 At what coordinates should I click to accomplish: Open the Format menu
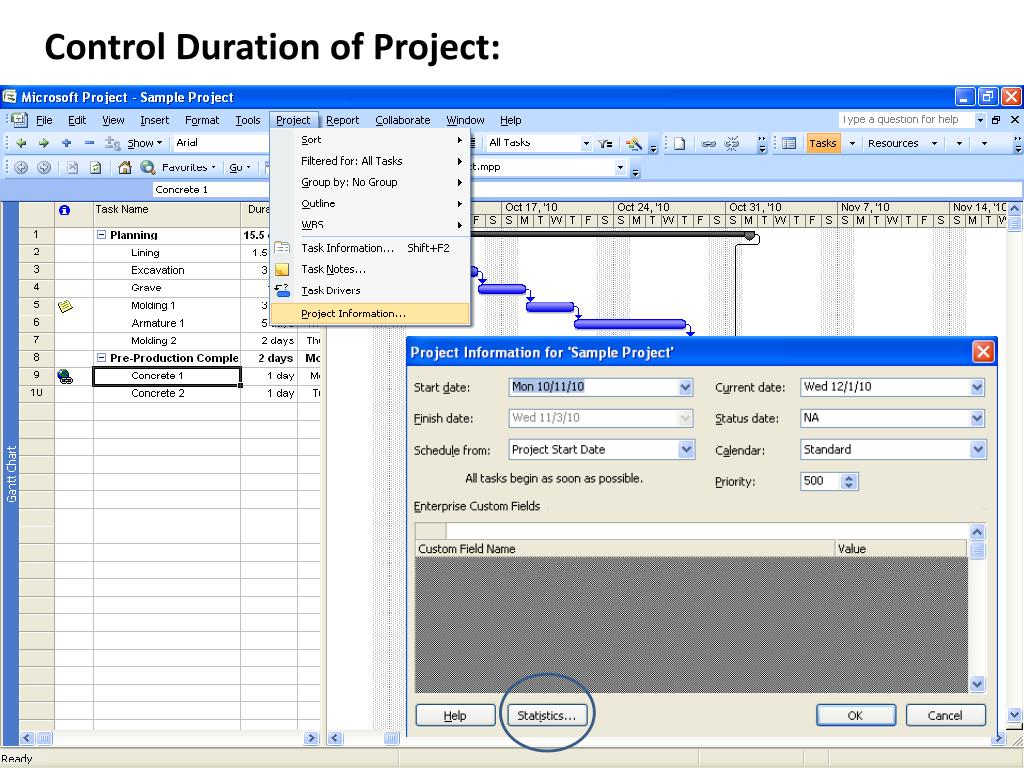click(x=202, y=120)
